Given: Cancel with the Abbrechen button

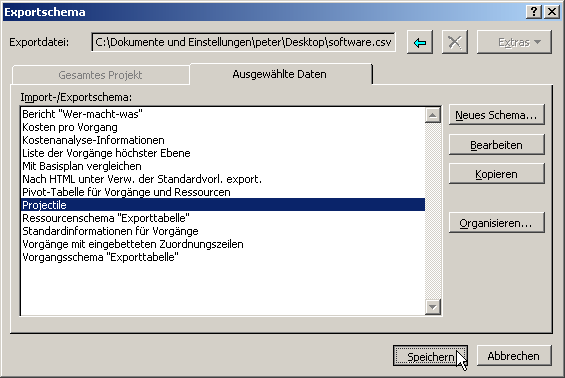Looking at the screenshot, I should [x=514, y=356].
